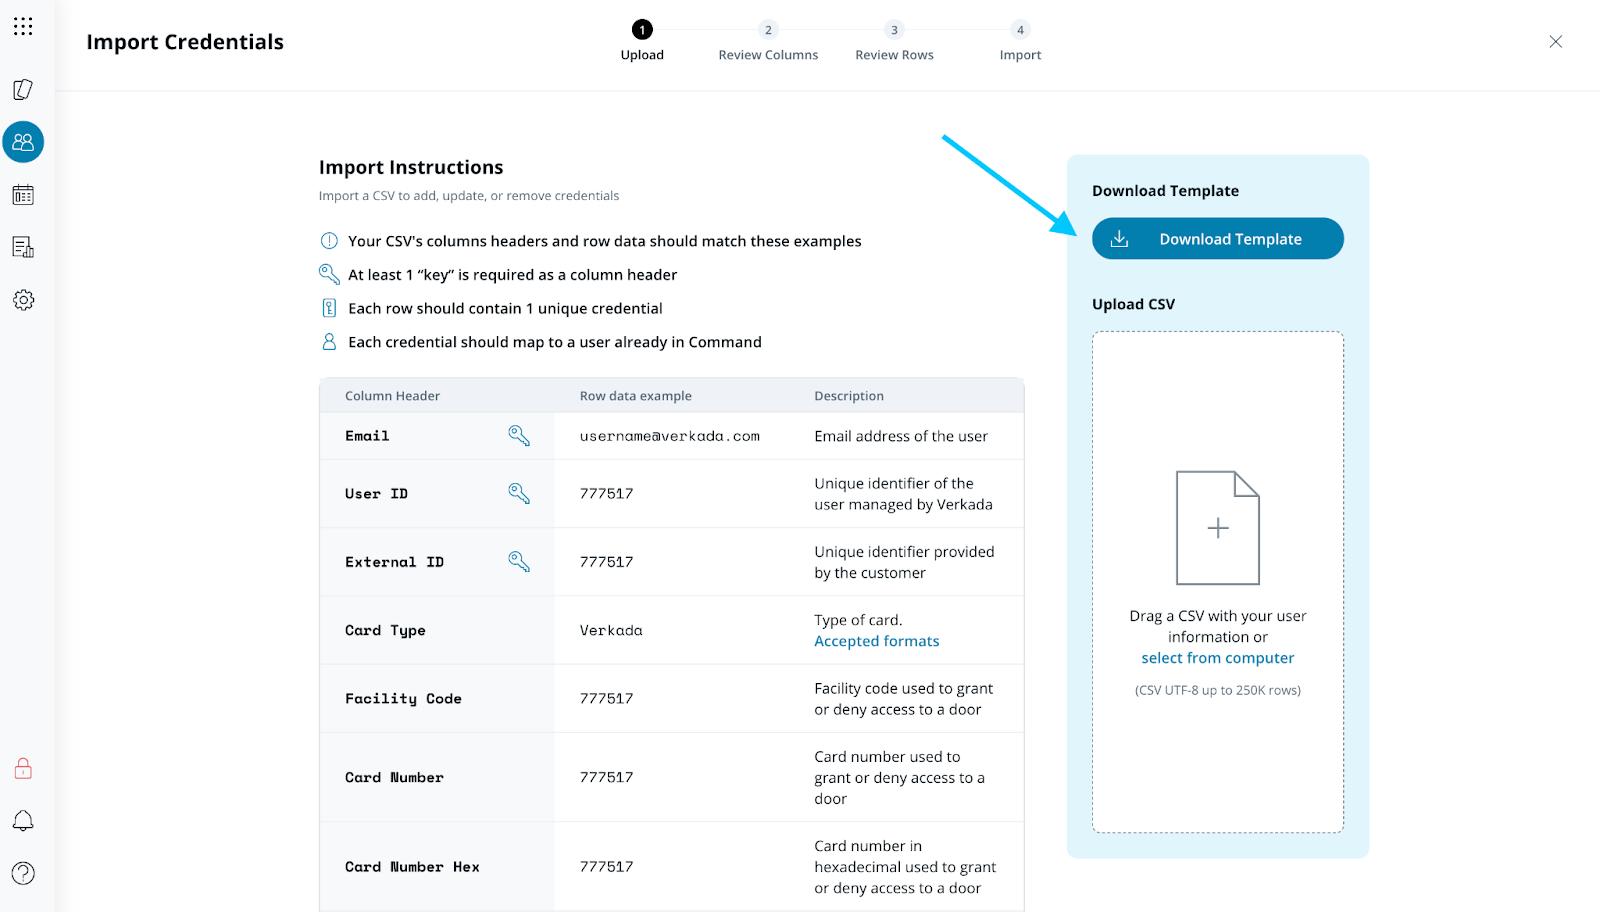Switch to the Review Rows step
Screen dimensions: 1600x912
[894, 31]
